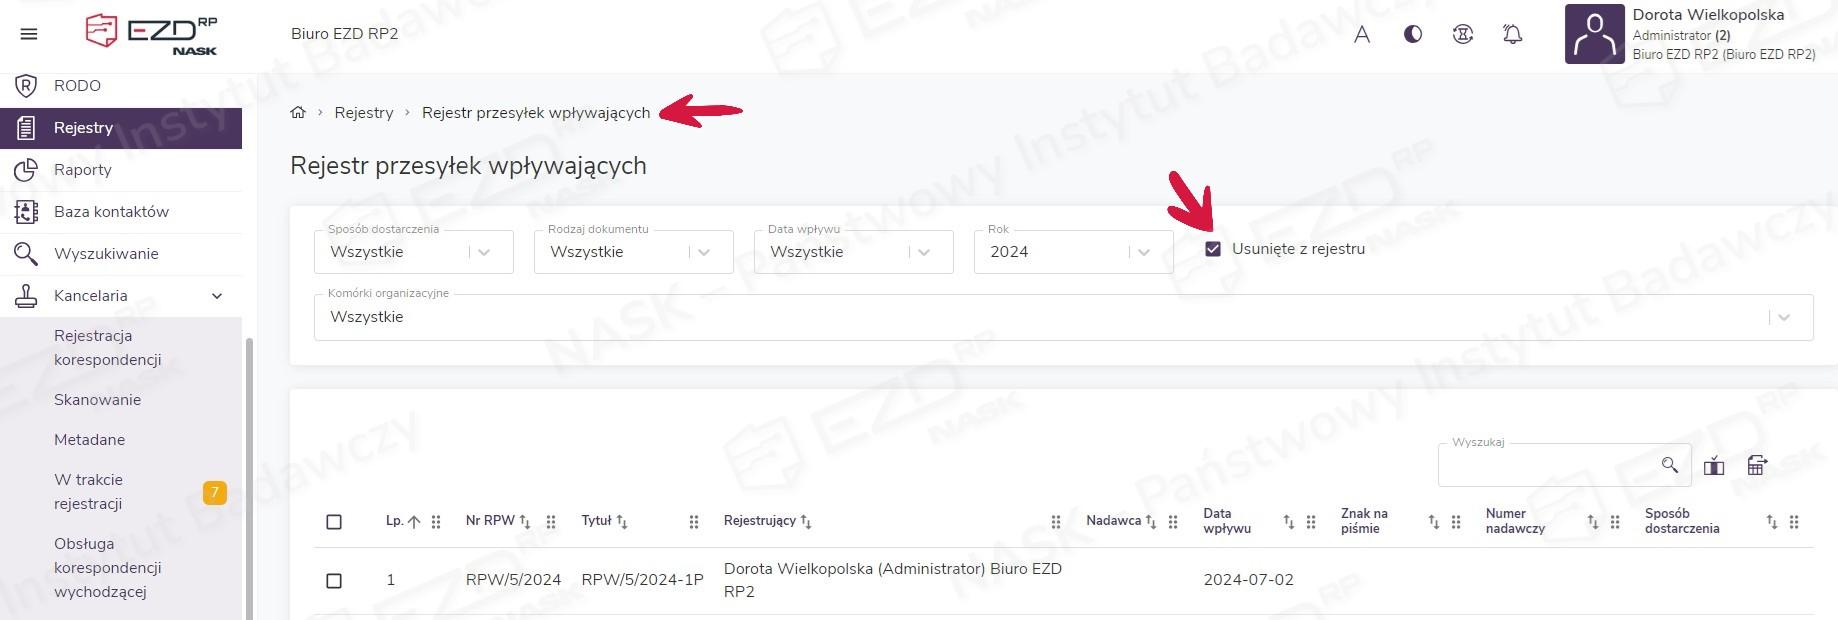Click the font size icon
Screen dimensions: 1838x620
pos(1361,35)
